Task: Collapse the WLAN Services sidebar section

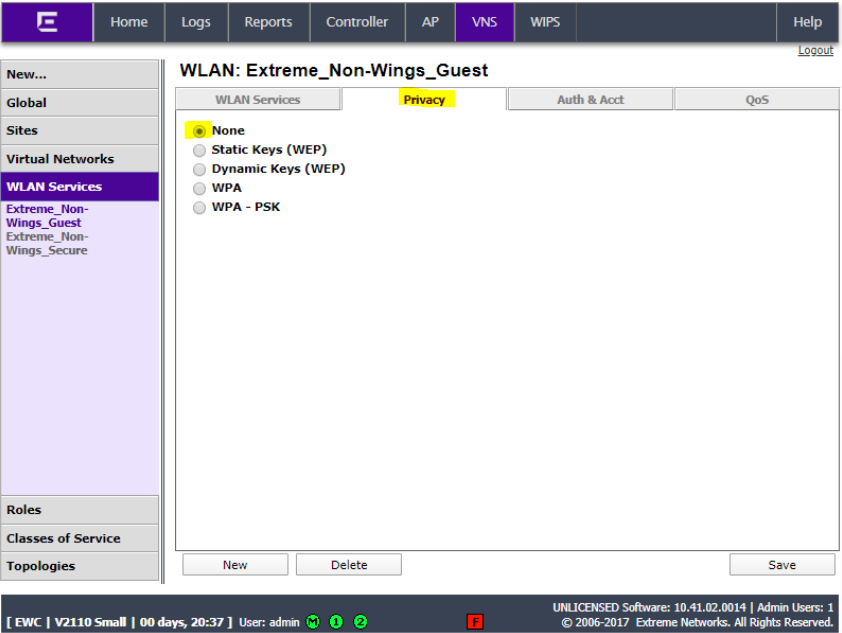Action: 79,187
